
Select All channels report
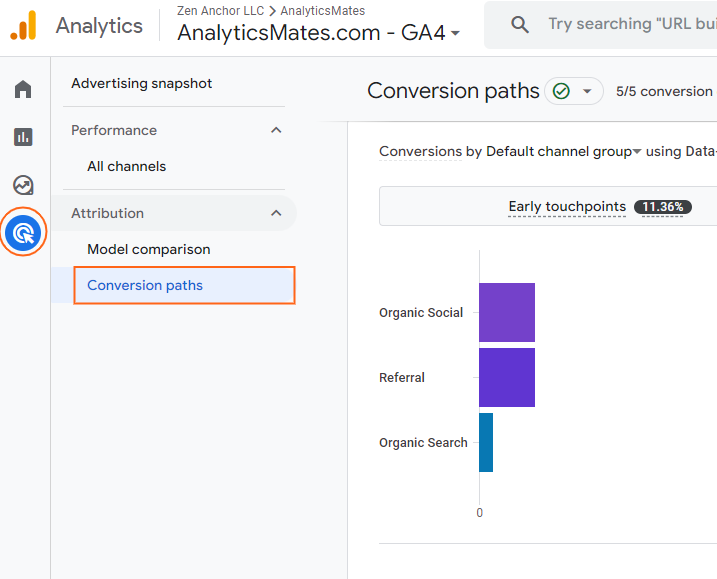tap(127, 166)
